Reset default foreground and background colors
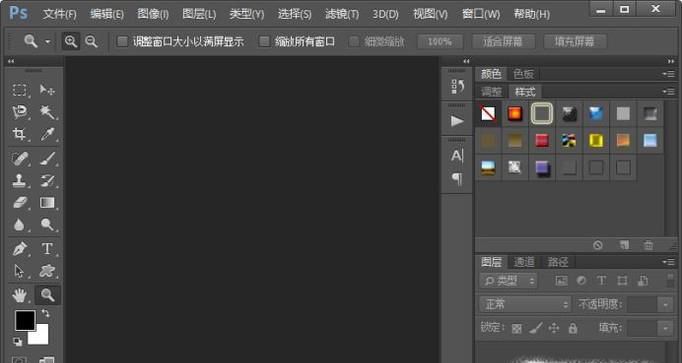This screenshot has height=363, width=682. [17, 342]
